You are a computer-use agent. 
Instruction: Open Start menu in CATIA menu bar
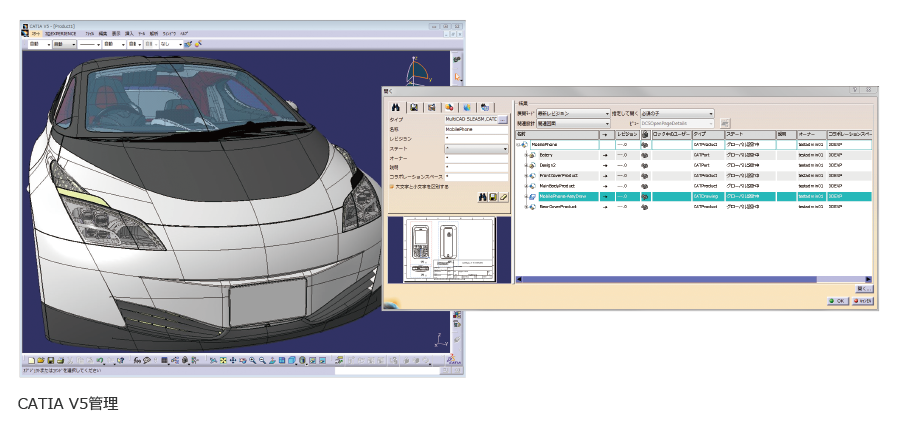point(36,33)
